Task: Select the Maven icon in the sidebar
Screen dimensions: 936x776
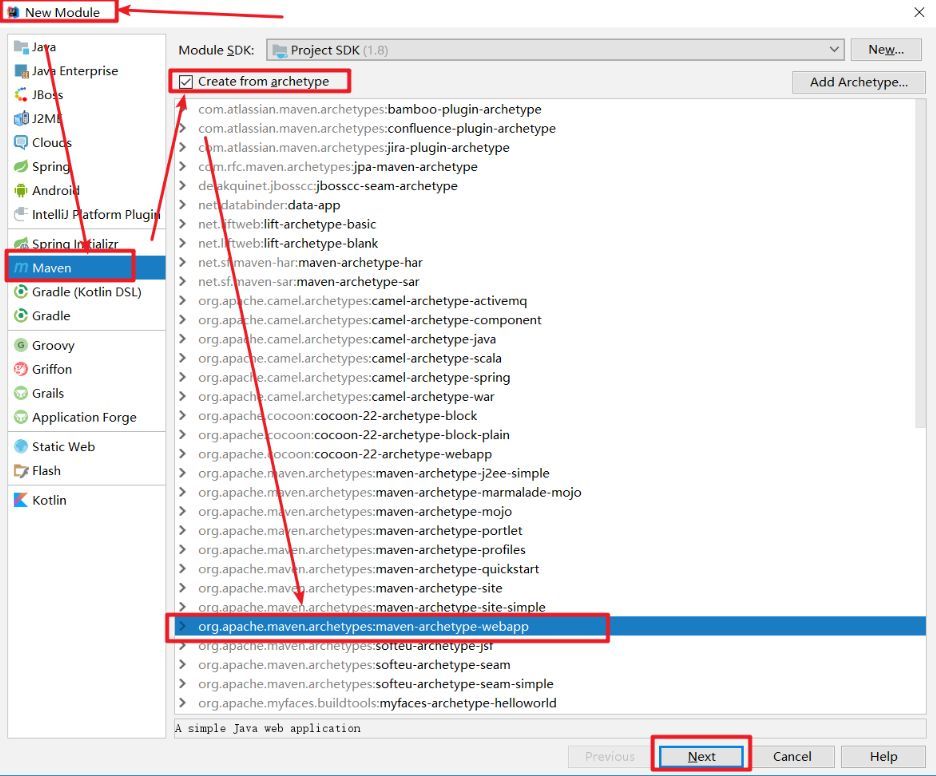Action: click(21, 268)
